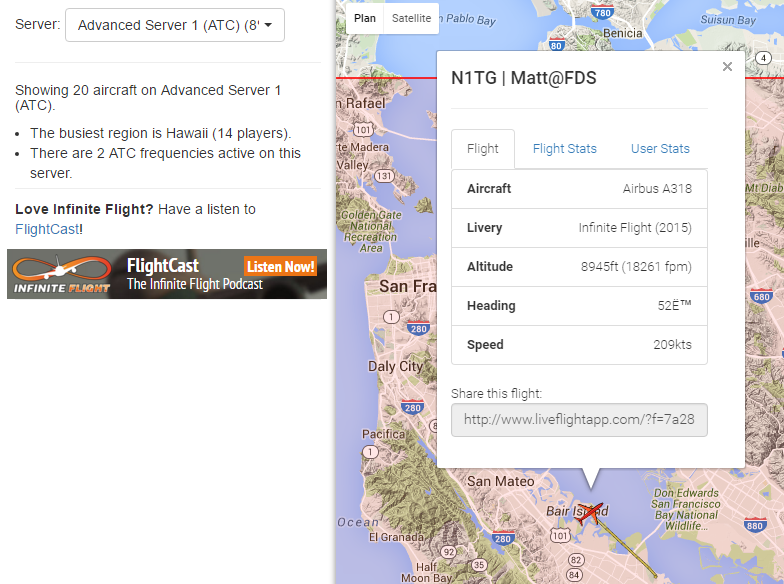The width and height of the screenshot is (784, 584).
Task: Click the Airbus A318 aircraft value
Action: coord(657,188)
